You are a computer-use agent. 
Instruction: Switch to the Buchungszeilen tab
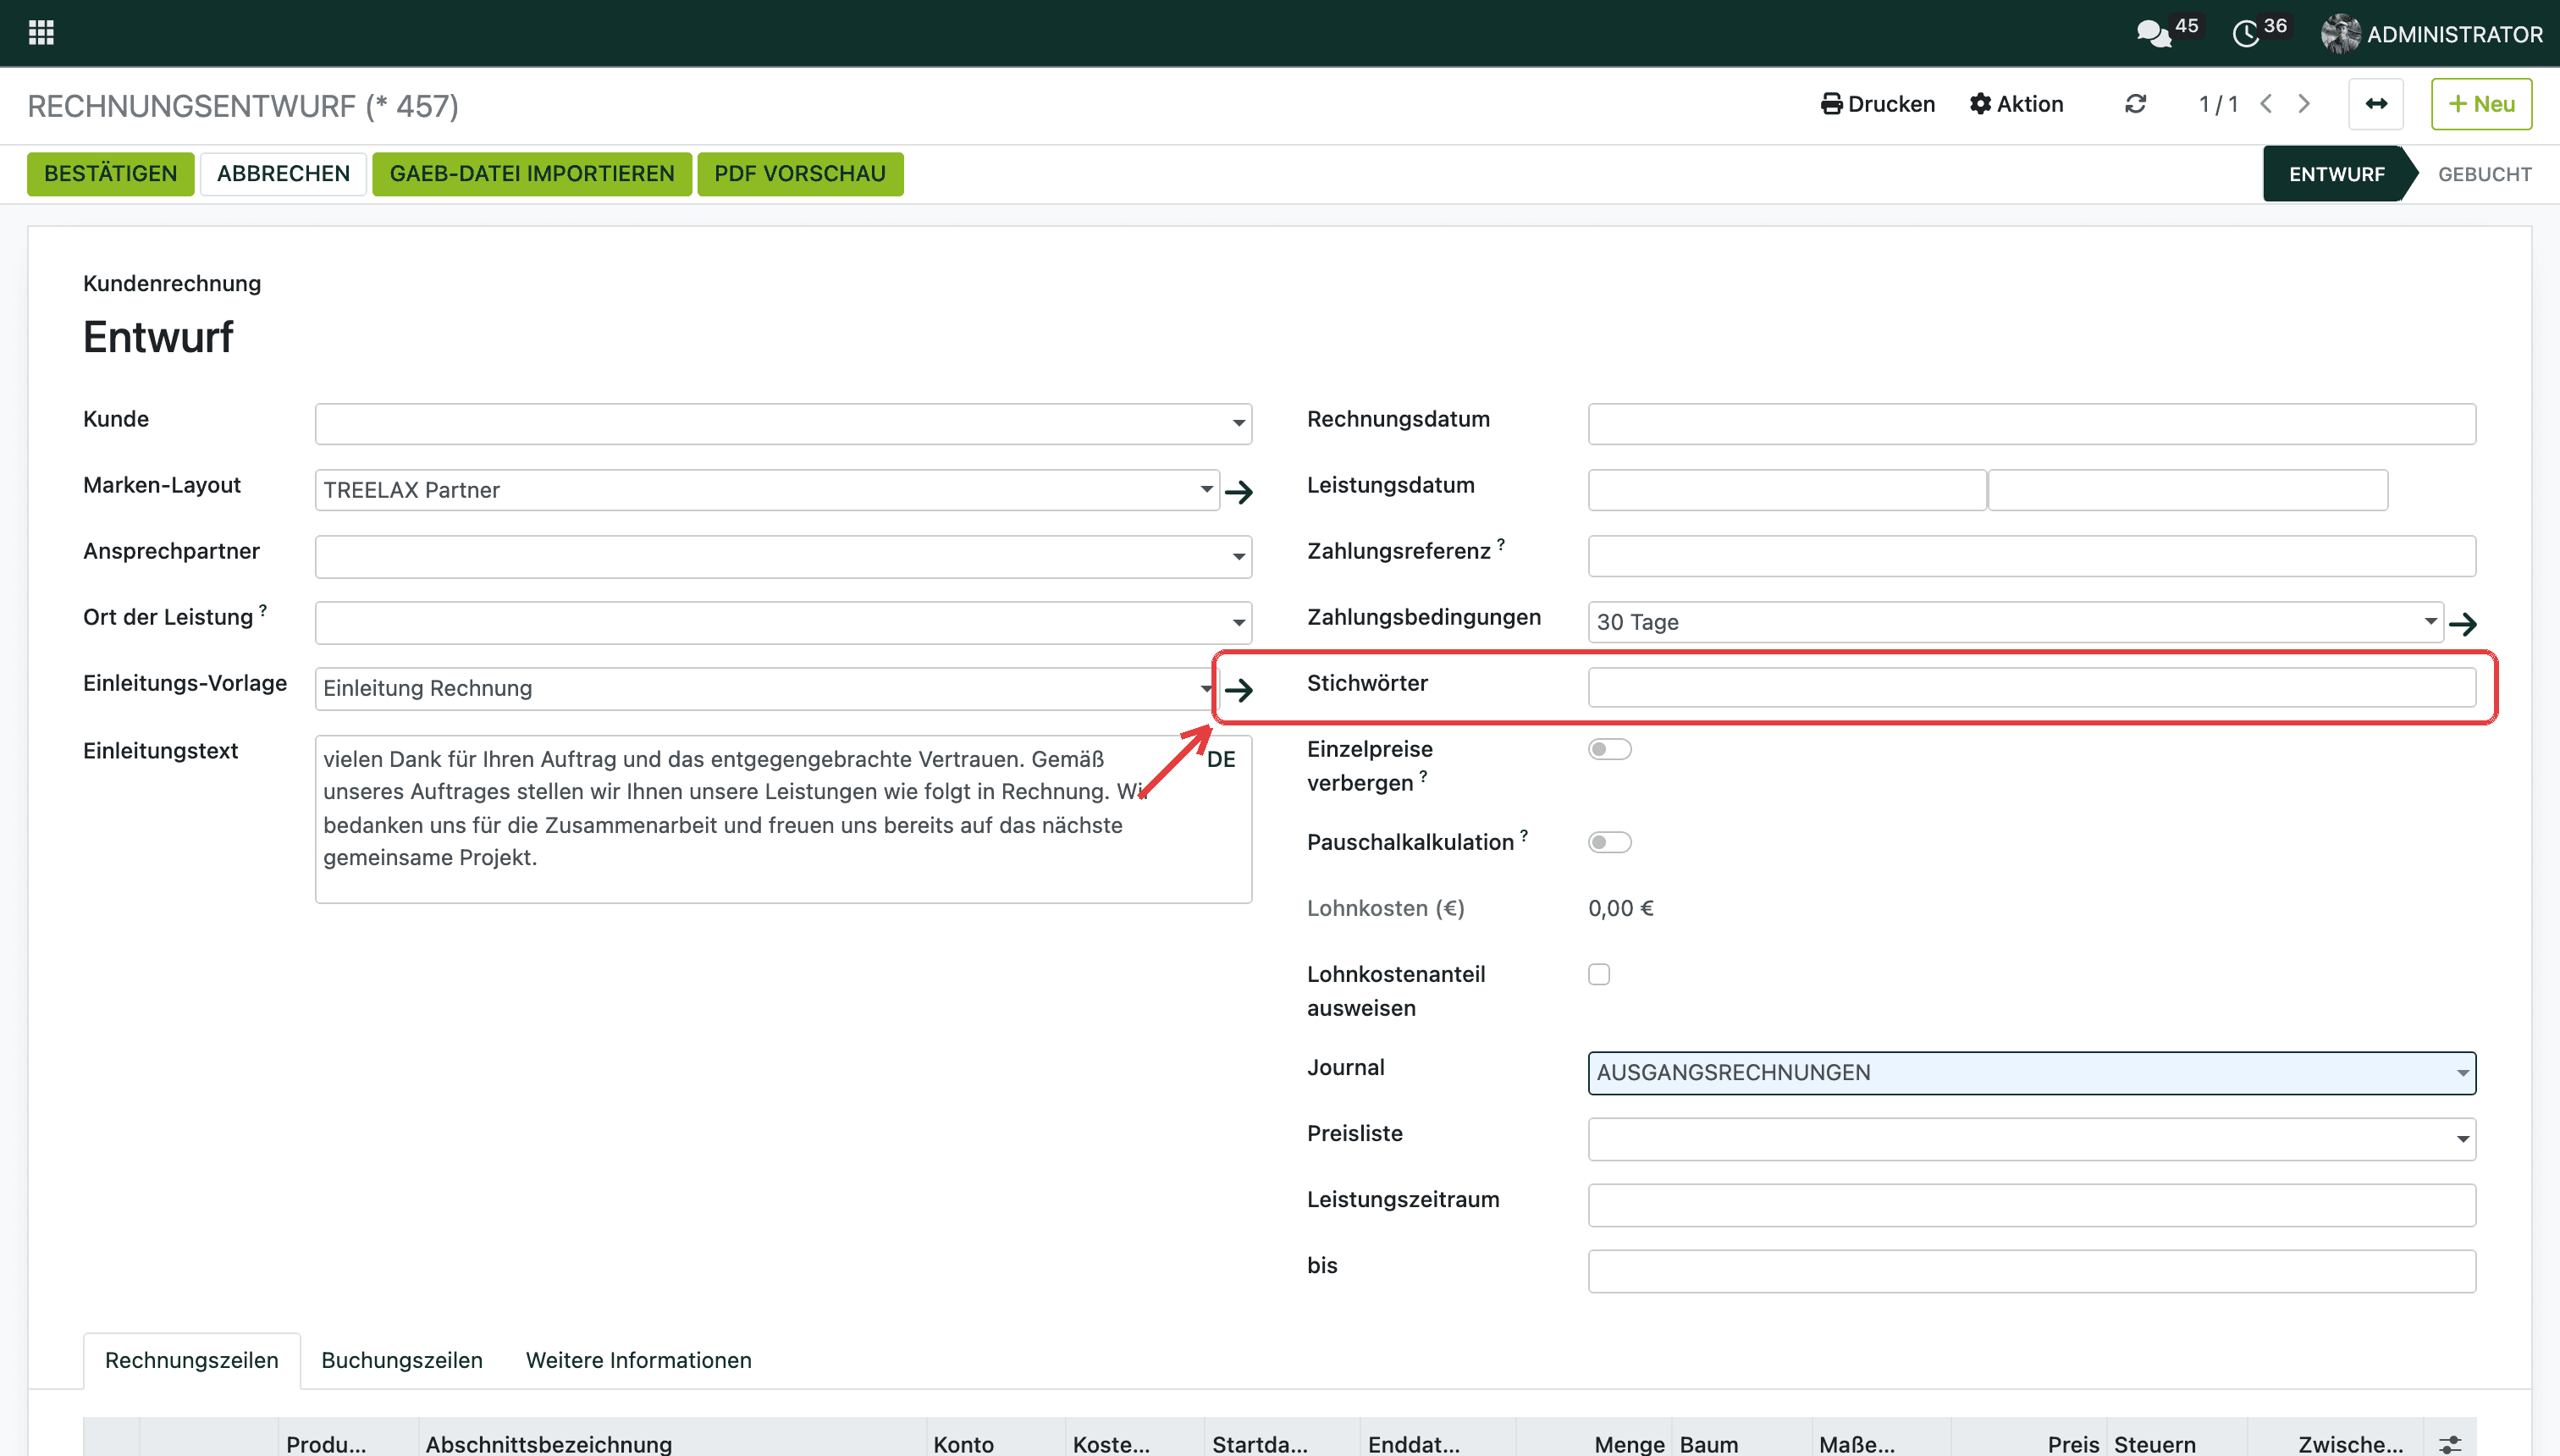click(x=402, y=1360)
